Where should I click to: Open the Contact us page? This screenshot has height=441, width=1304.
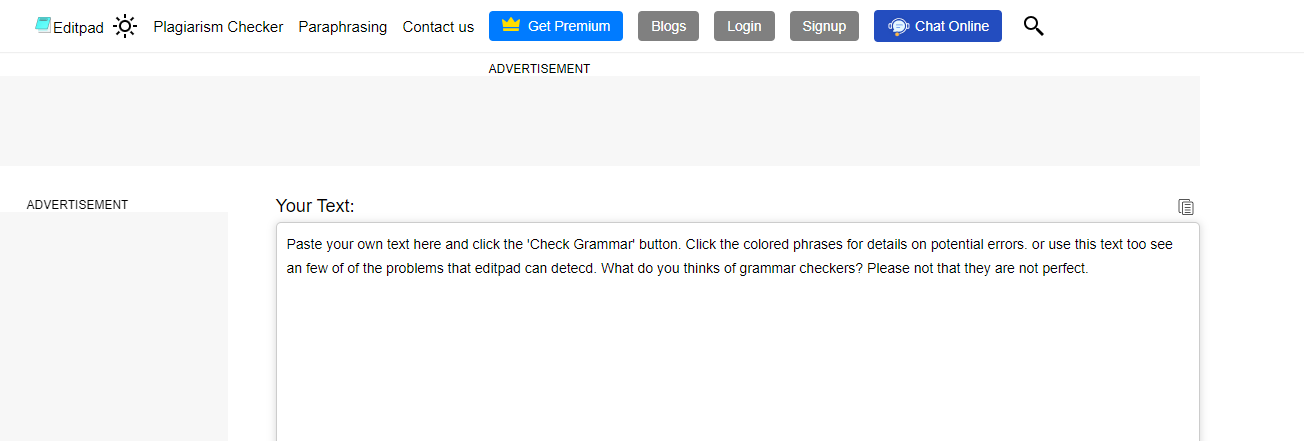(438, 27)
